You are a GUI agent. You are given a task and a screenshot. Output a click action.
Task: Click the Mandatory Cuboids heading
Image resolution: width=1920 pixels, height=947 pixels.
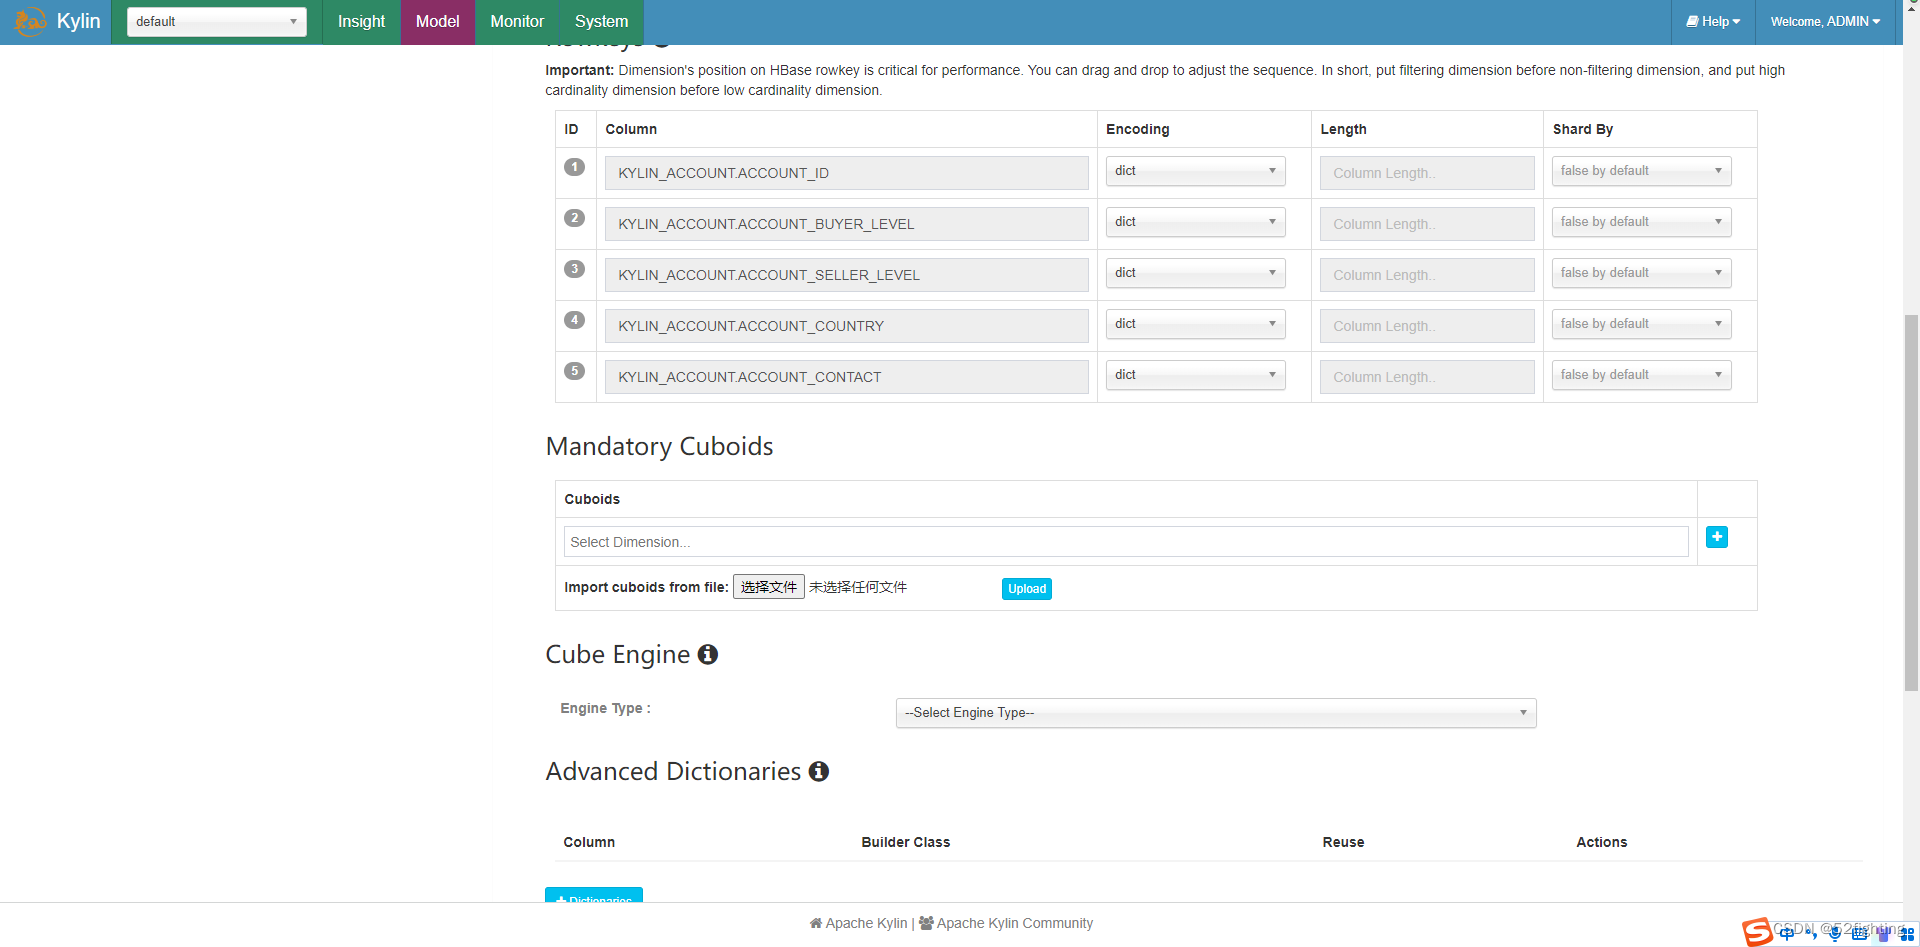click(x=659, y=446)
